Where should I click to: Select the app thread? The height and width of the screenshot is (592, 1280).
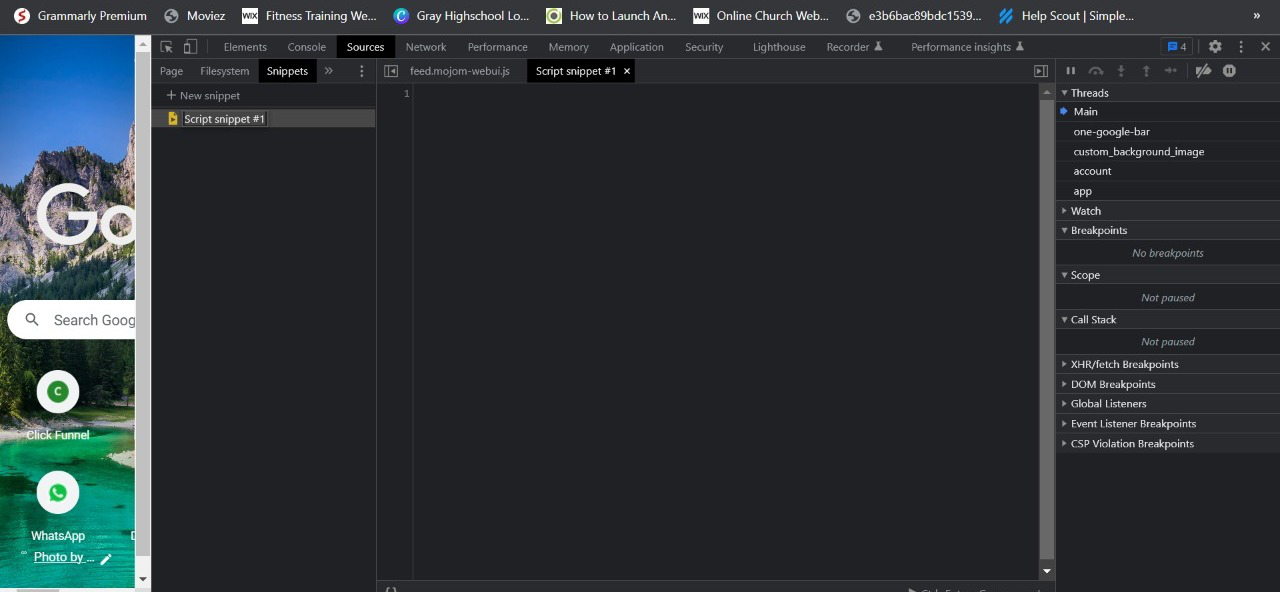tap(1168, 191)
